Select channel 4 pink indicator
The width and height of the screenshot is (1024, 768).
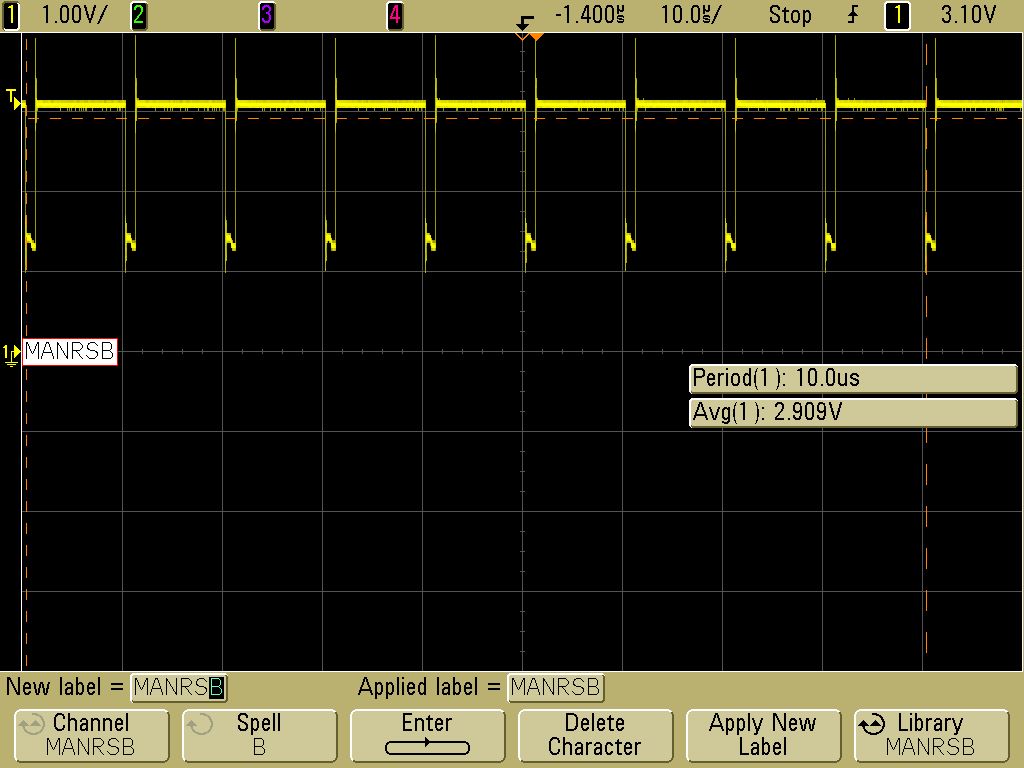[394, 15]
